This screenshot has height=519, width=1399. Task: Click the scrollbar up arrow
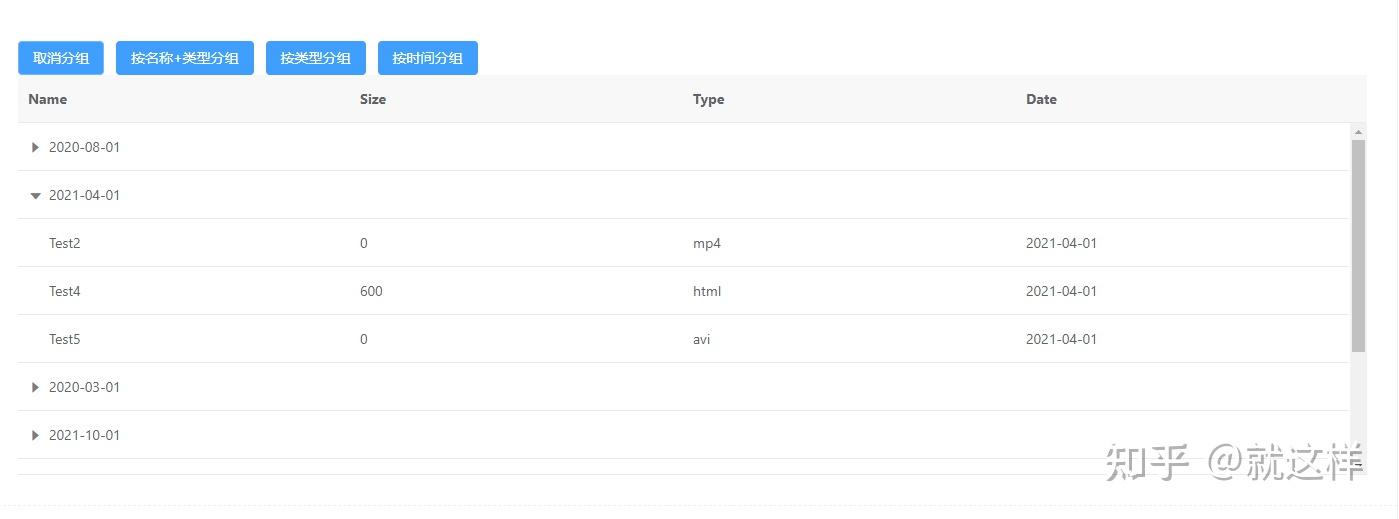1358,131
